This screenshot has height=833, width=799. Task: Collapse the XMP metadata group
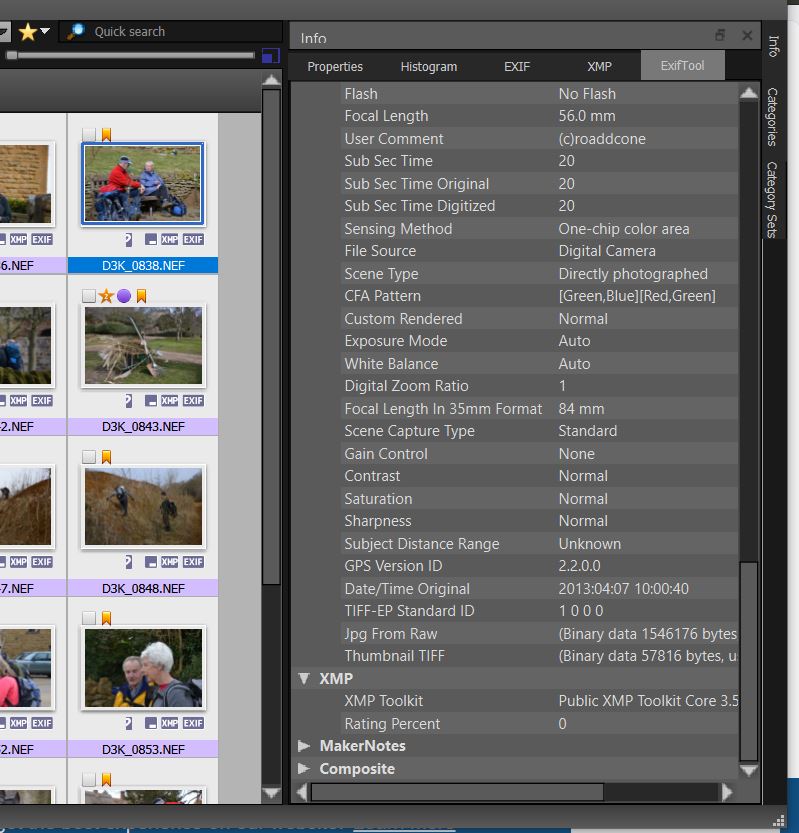[x=304, y=678]
